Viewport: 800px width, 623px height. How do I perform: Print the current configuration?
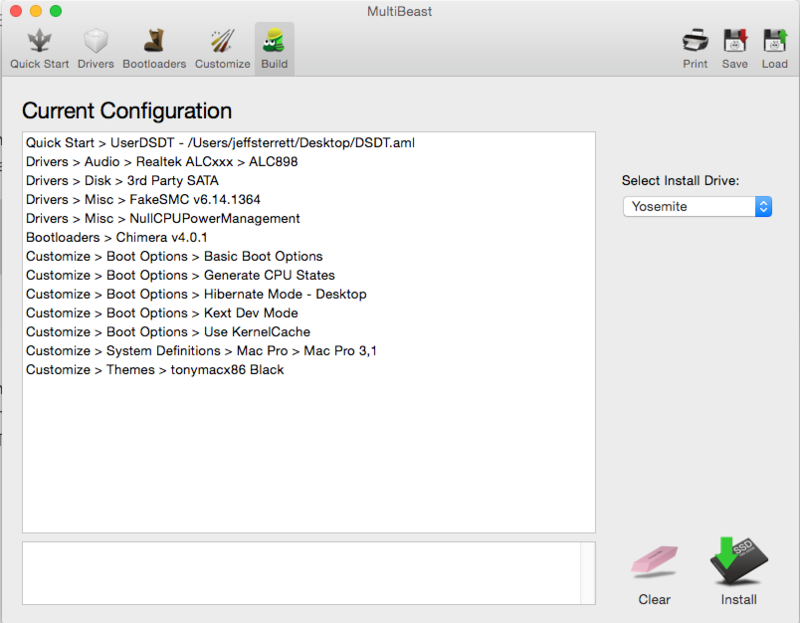[x=695, y=49]
